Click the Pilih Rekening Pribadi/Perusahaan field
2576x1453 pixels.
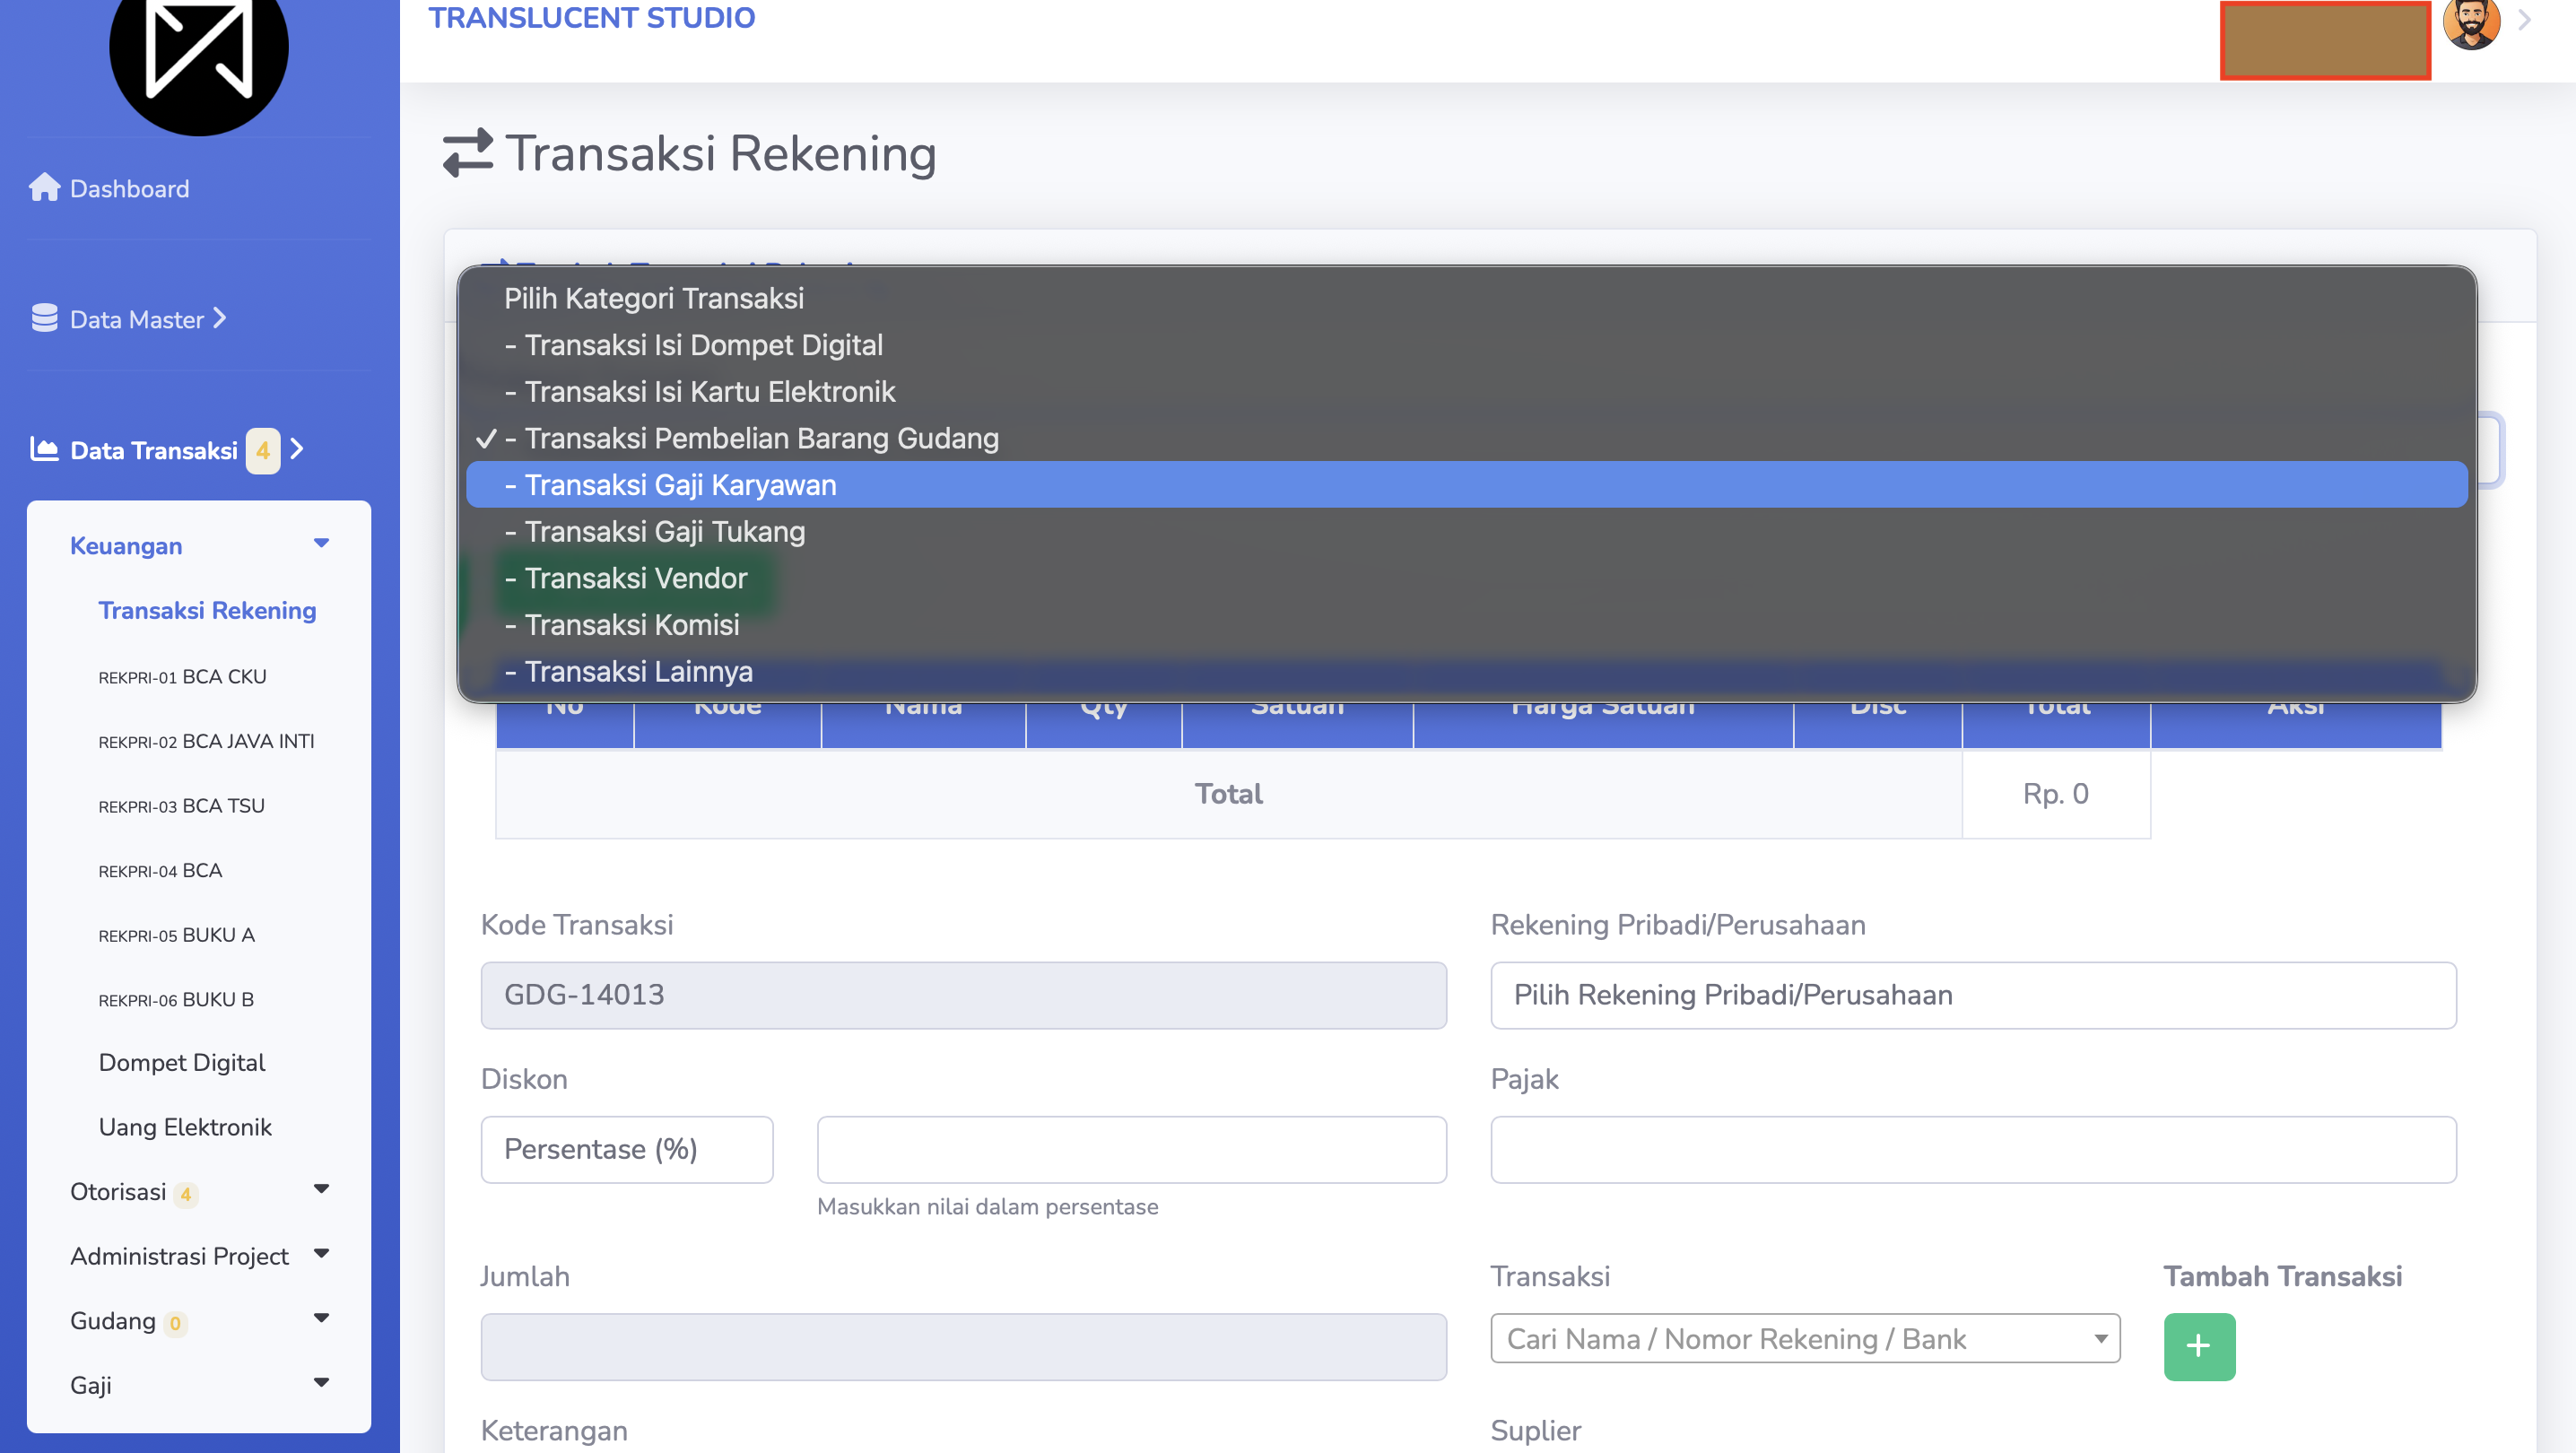click(x=1973, y=995)
